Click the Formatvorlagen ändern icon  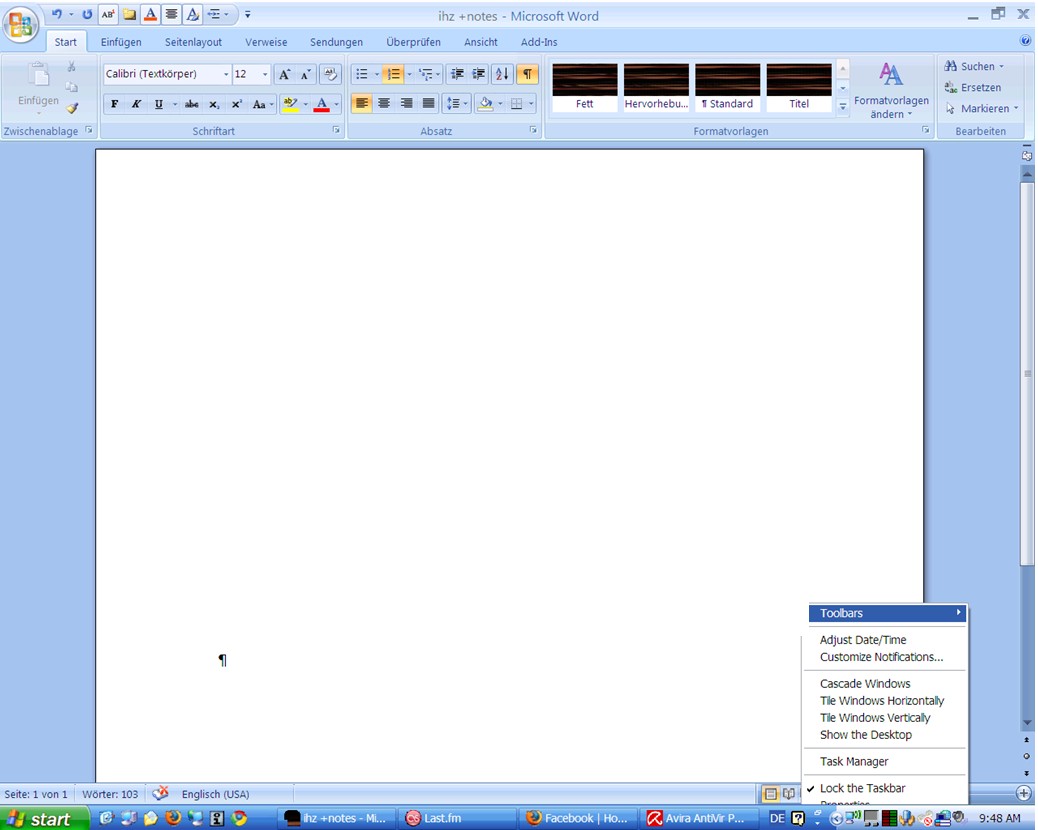891,90
